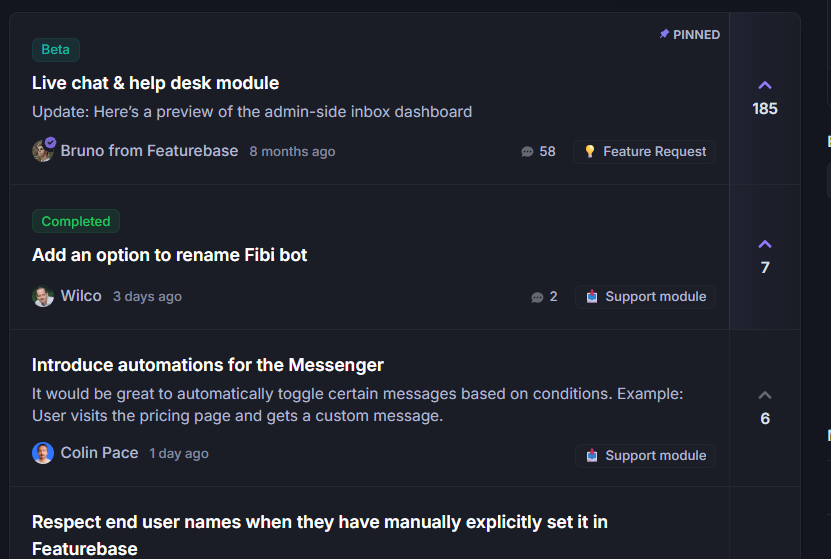This screenshot has height=559, width=831.
Task: Click the pin icon beside PINNED
Action: tap(664, 34)
